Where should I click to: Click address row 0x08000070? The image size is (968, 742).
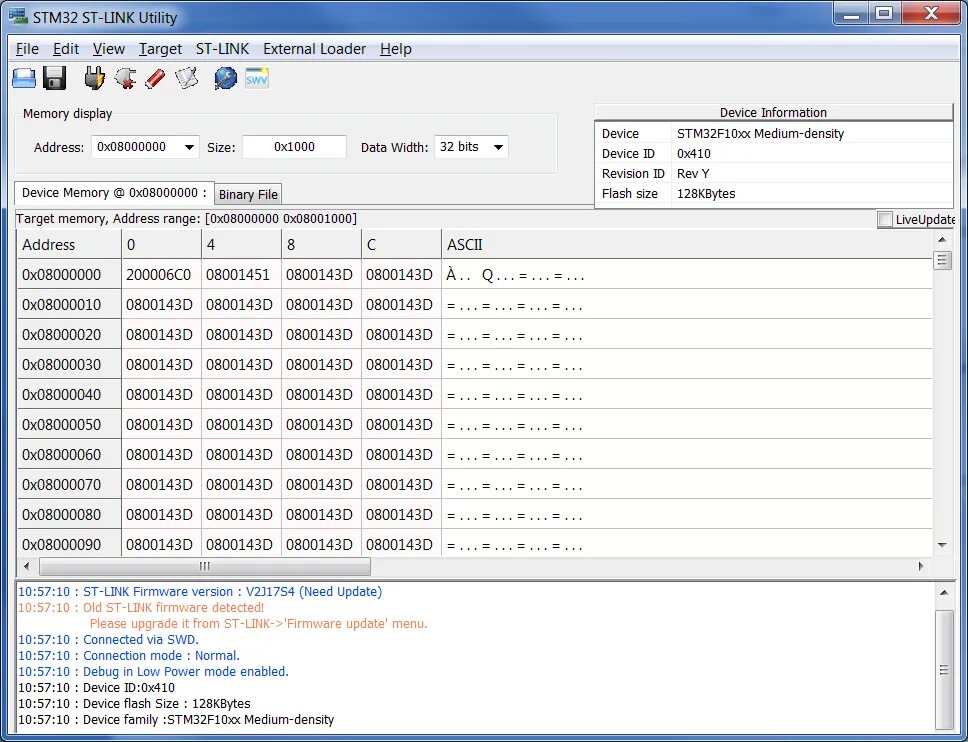coord(69,485)
